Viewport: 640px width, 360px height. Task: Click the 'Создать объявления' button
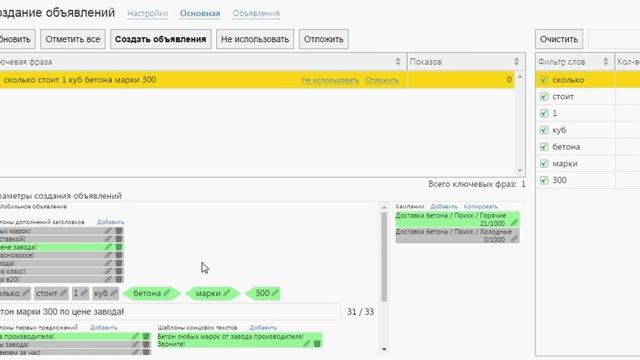pos(160,39)
